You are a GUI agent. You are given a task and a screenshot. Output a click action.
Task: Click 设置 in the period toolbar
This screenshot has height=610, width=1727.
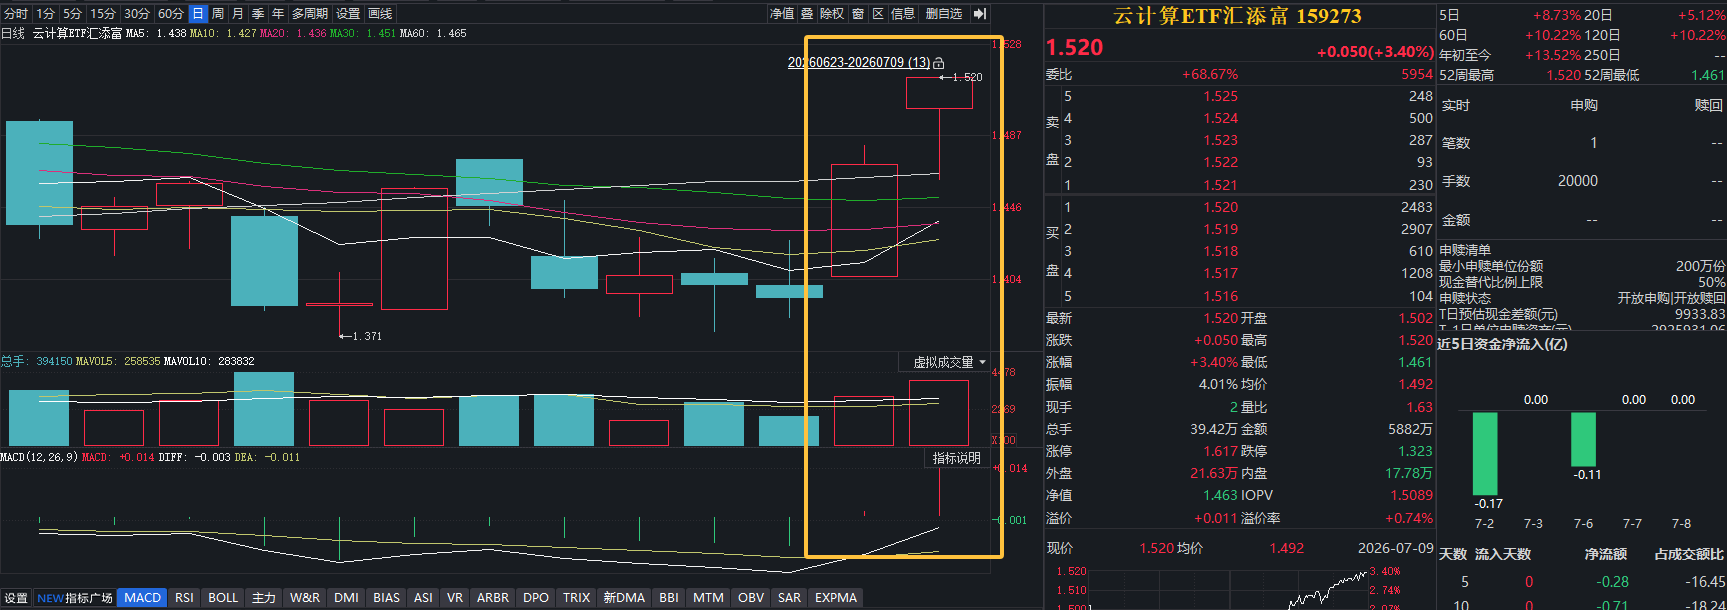[x=348, y=13]
